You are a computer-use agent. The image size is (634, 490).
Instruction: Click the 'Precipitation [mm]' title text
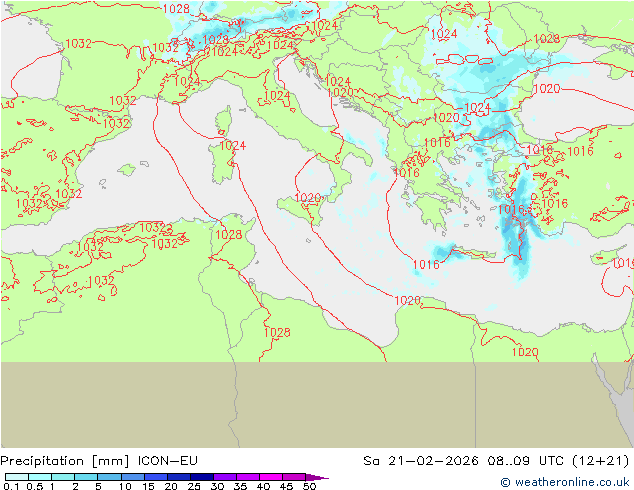click(65, 461)
